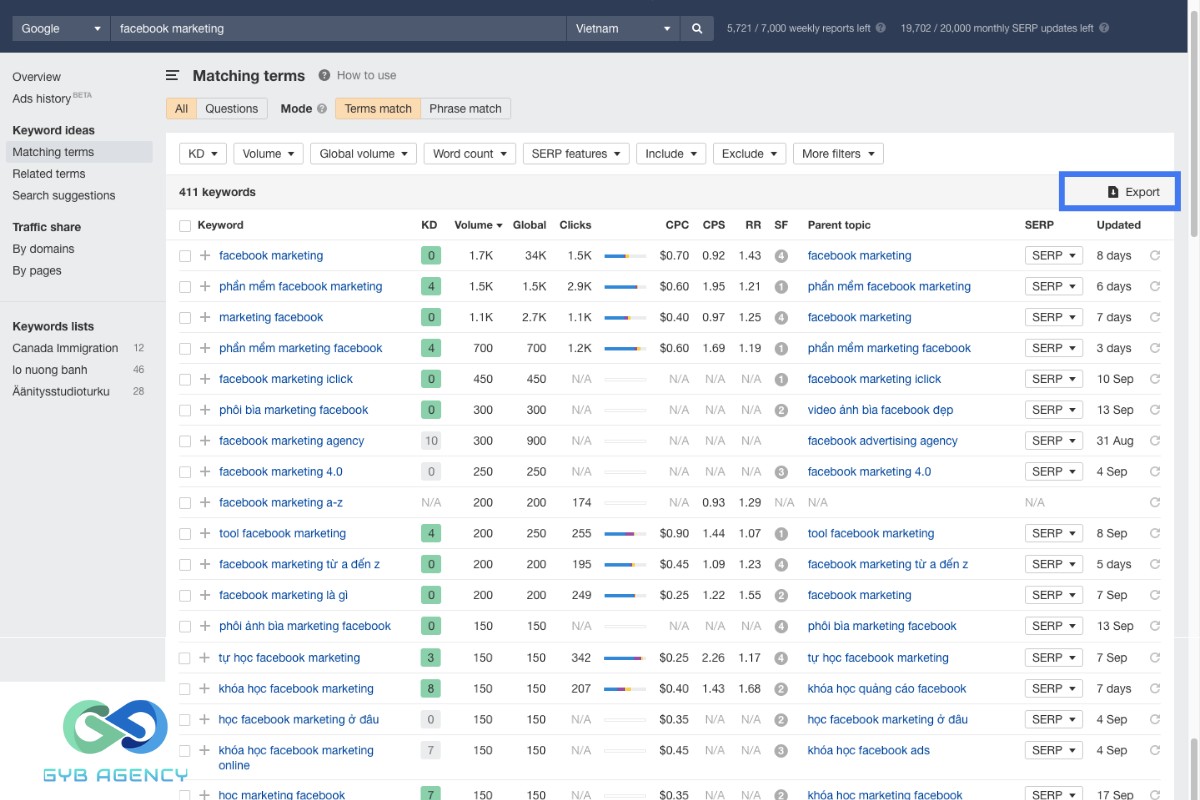The width and height of the screenshot is (1200, 800).
Task: Open SERP dropdown for facebook marketing row
Action: [1054, 256]
